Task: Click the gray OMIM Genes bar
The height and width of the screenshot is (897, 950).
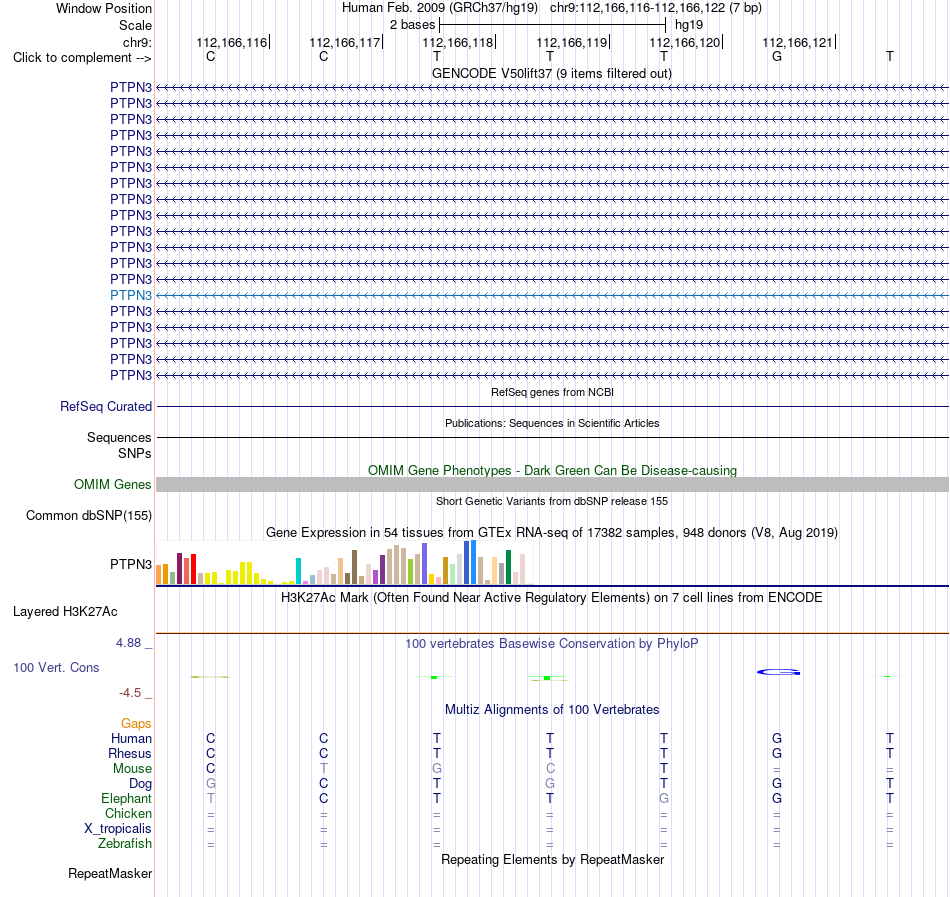Action: [x=552, y=485]
